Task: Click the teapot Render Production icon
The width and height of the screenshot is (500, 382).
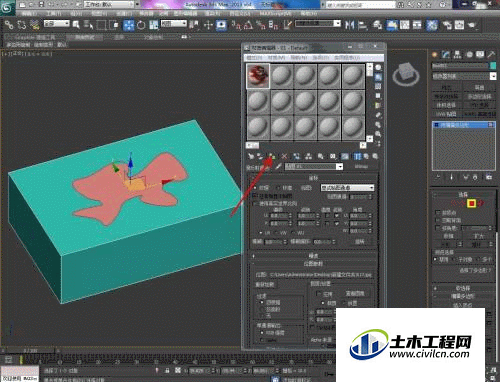Action: coord(472,25)
